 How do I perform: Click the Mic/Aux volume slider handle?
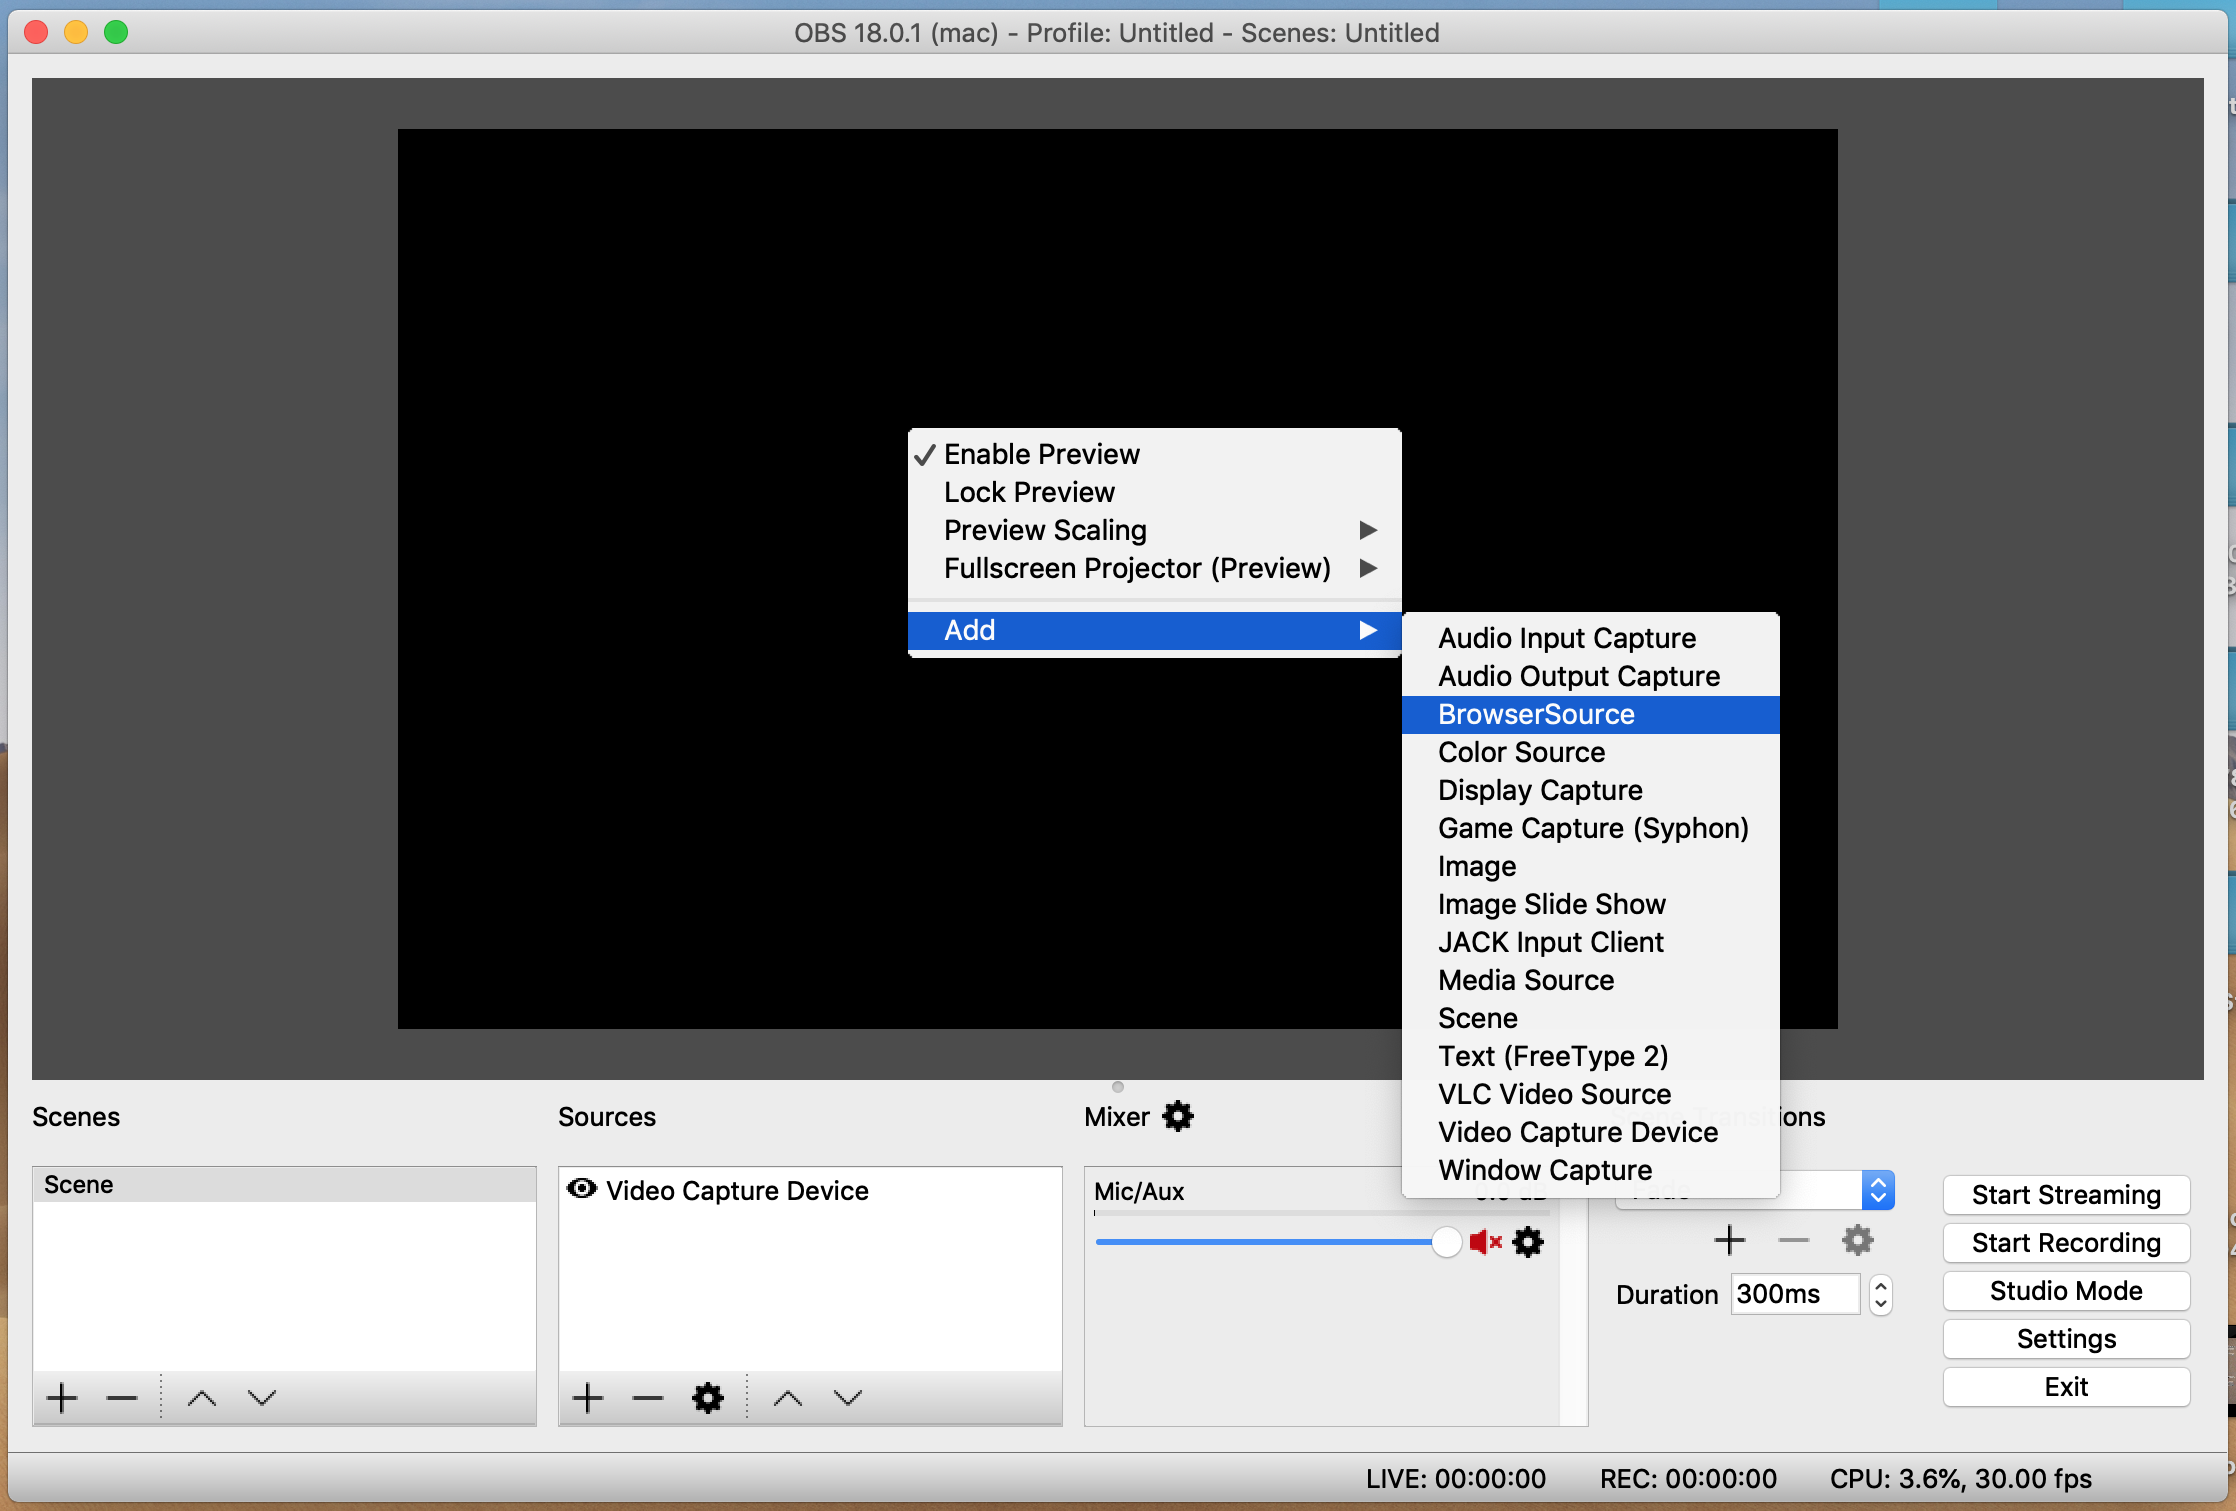click(1446, 1242)
